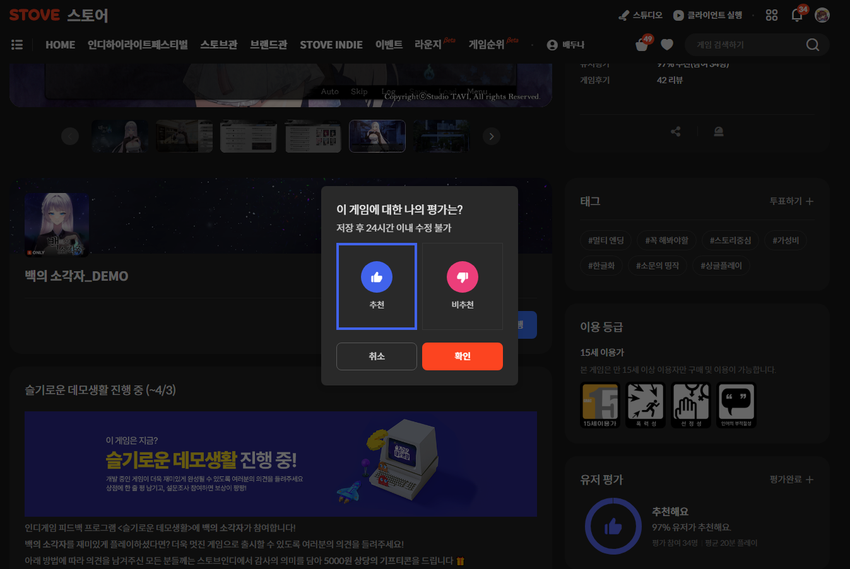Open 인디하이라이트페스티벌 menu

click(x=138, y=45)
